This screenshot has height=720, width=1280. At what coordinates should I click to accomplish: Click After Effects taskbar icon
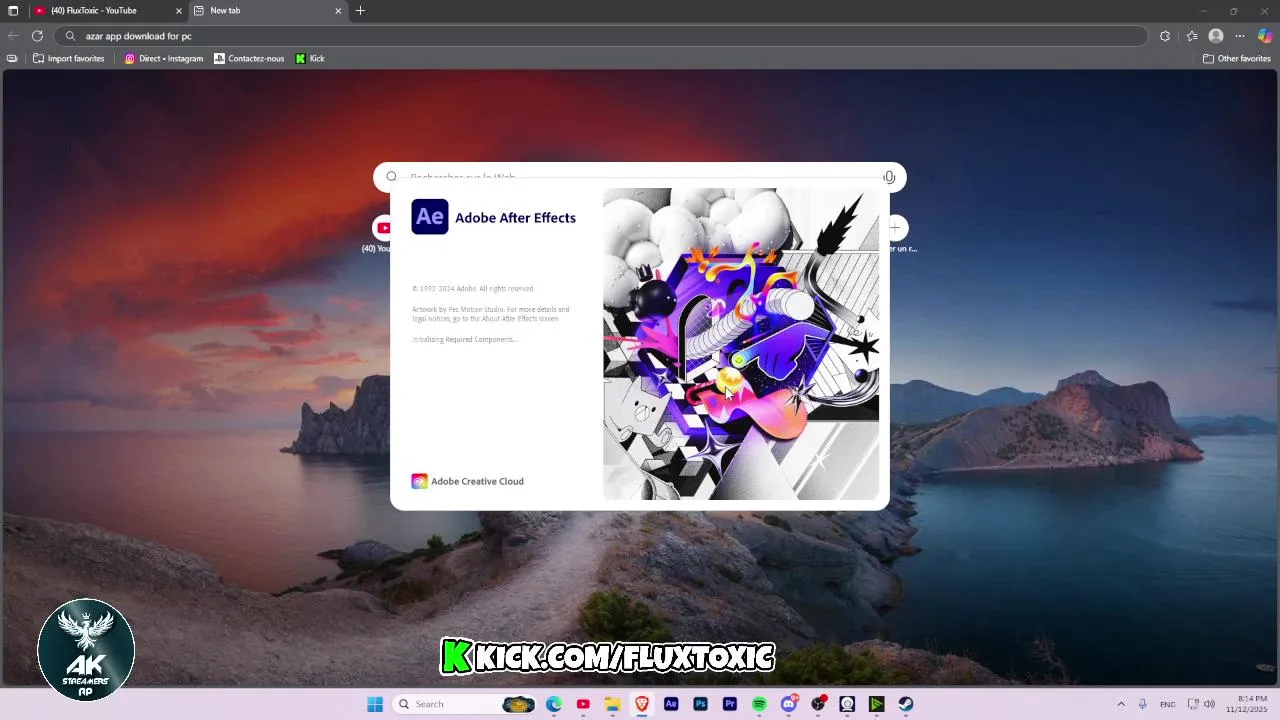(x=671, y=704)
